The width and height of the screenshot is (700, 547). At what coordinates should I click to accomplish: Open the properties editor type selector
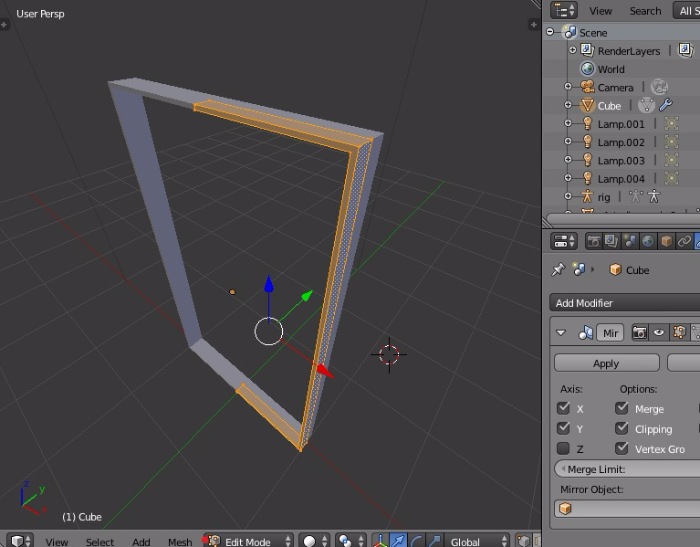[564, 242]
